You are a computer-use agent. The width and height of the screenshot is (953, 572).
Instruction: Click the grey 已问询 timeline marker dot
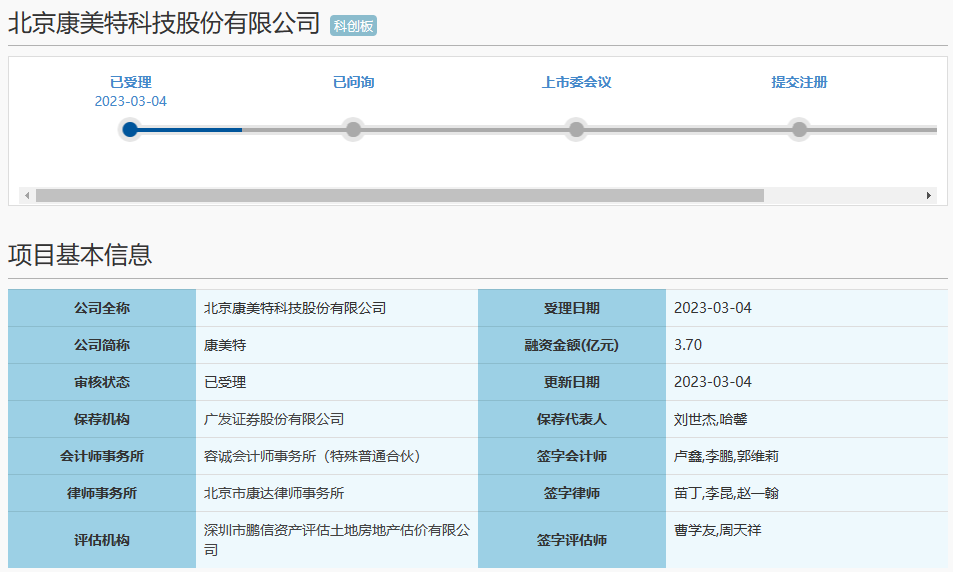click(x=353, y=129)
